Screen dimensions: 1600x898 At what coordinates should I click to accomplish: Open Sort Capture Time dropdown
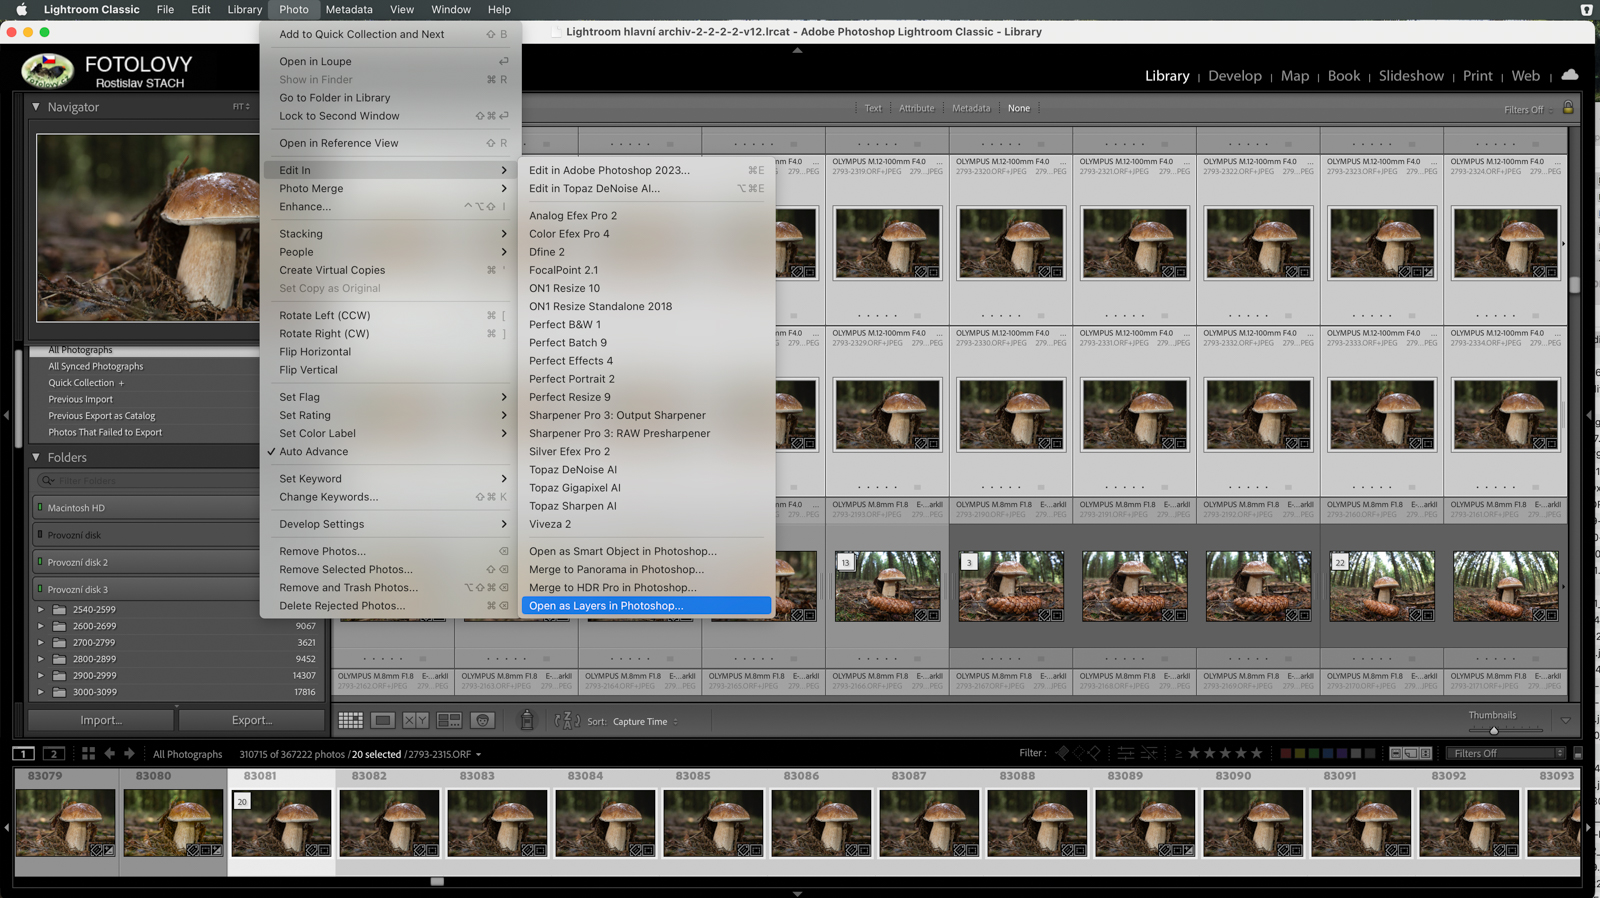[645, 721]
